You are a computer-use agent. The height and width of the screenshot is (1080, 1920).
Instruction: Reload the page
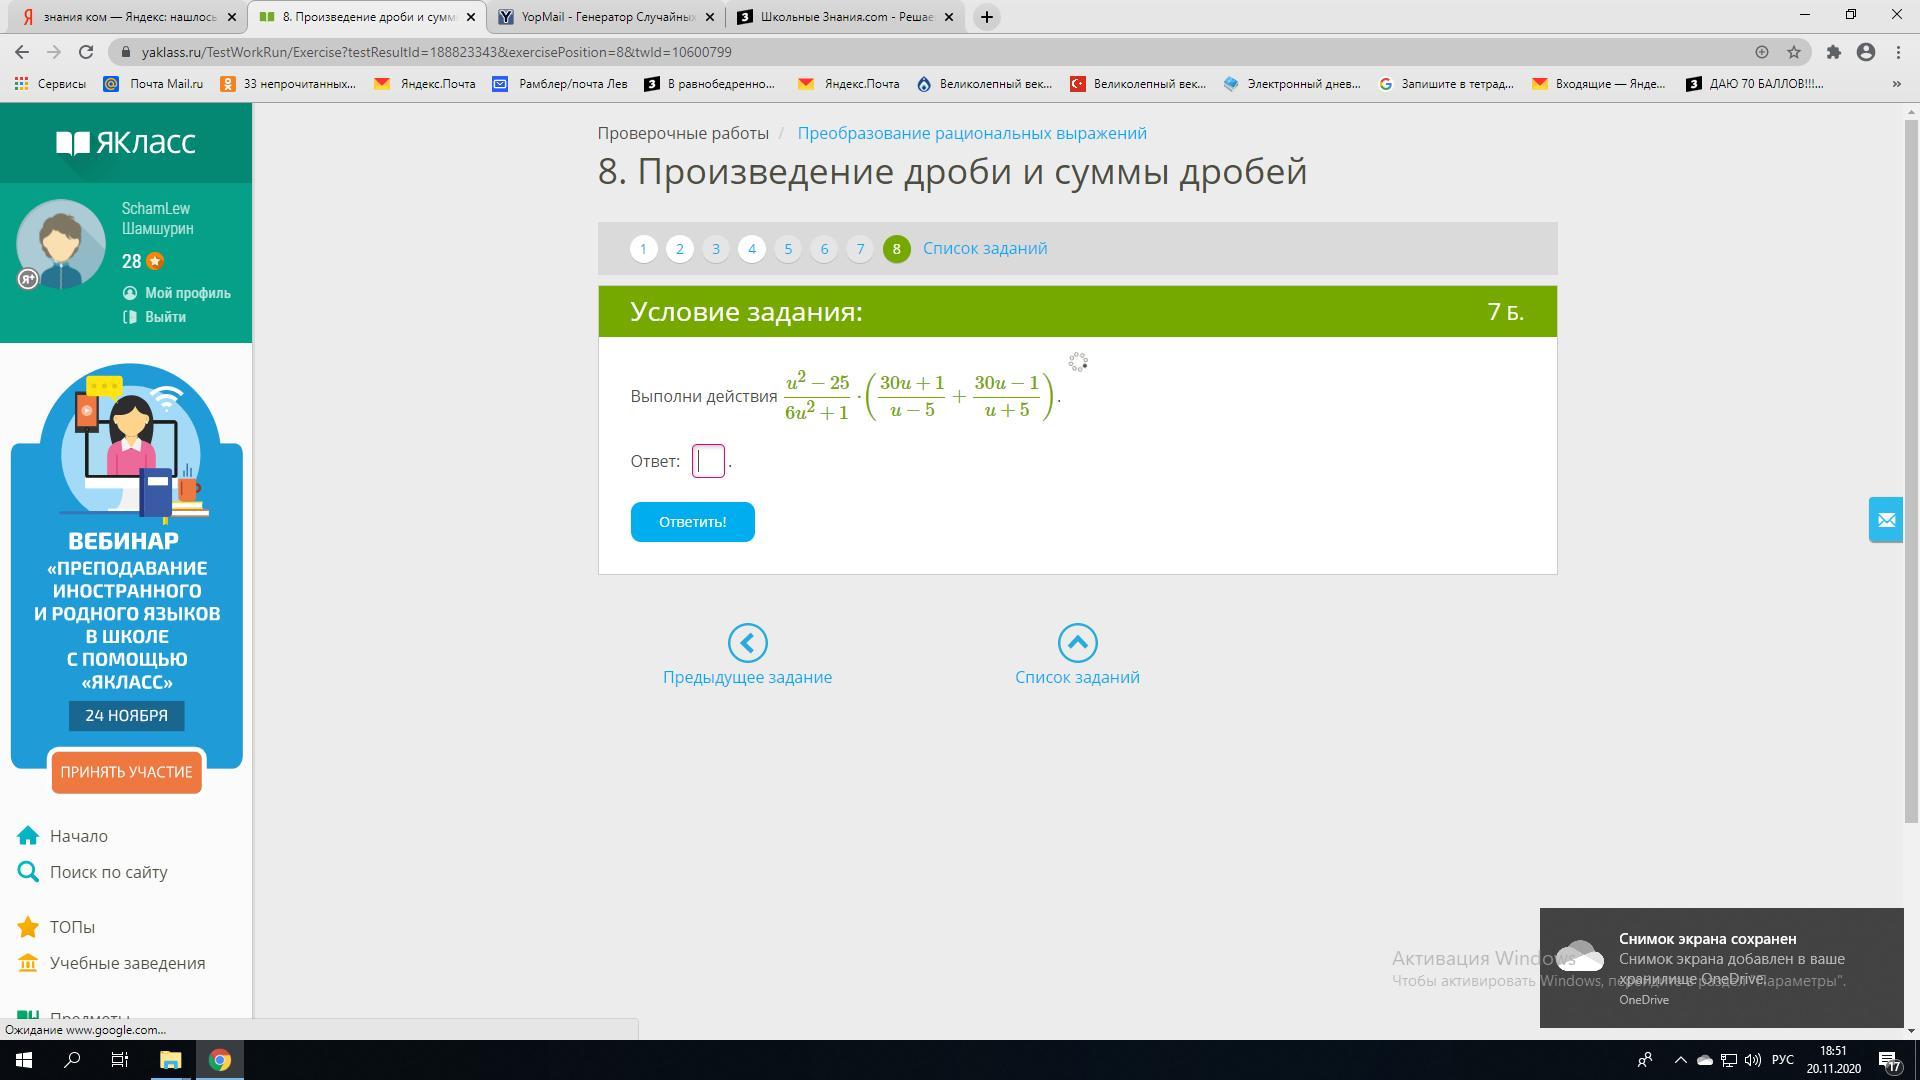(86, 52)
